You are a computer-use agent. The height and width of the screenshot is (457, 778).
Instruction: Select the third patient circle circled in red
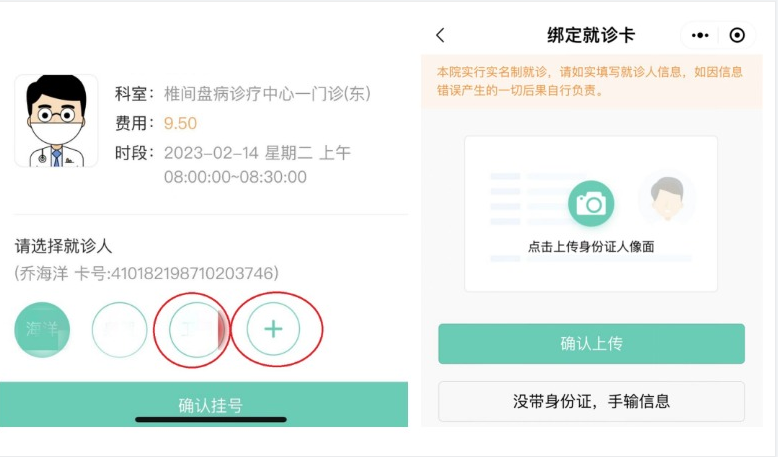pyautogui.click(x=196, y=330)
